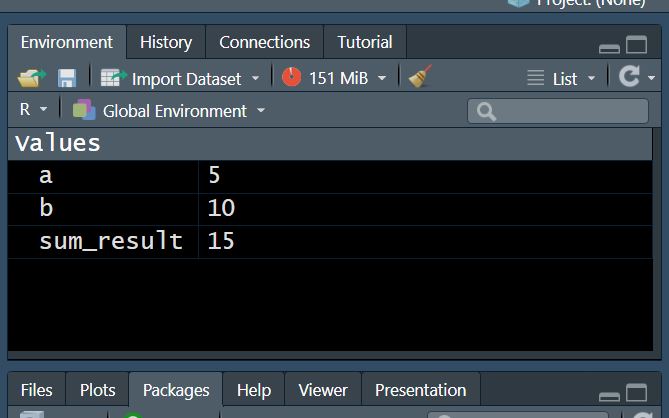Click the red memory usage pie icon
This screenshot has width=669, height=418.
coord(291,77)
